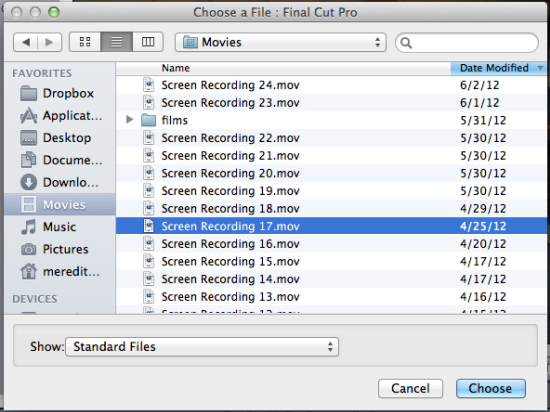Select list view mode button
Viewport: 550px width, 412px height.
pyautogui.click(x=116, y=42)
